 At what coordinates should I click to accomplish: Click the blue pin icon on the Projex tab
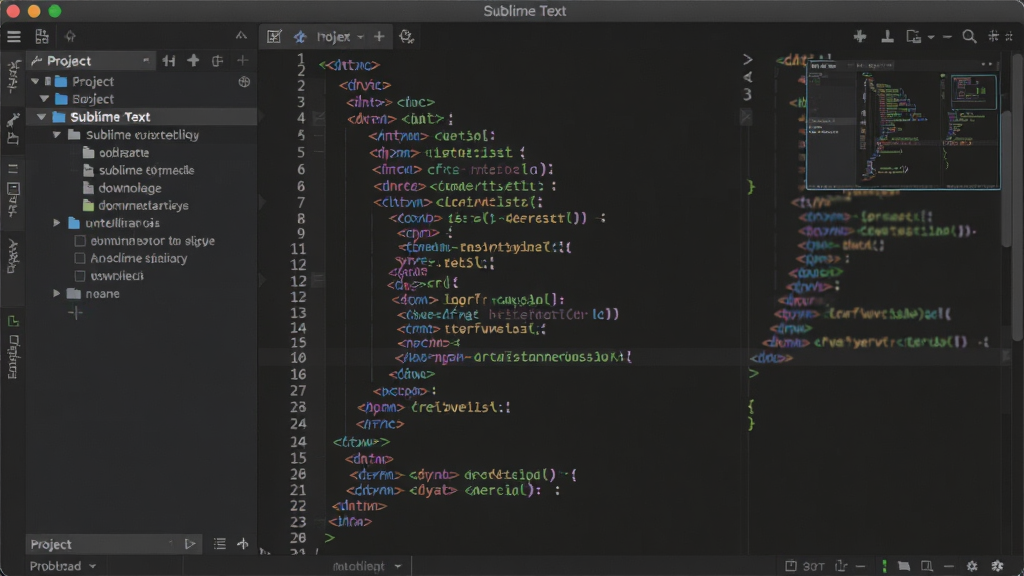(300, 37)
